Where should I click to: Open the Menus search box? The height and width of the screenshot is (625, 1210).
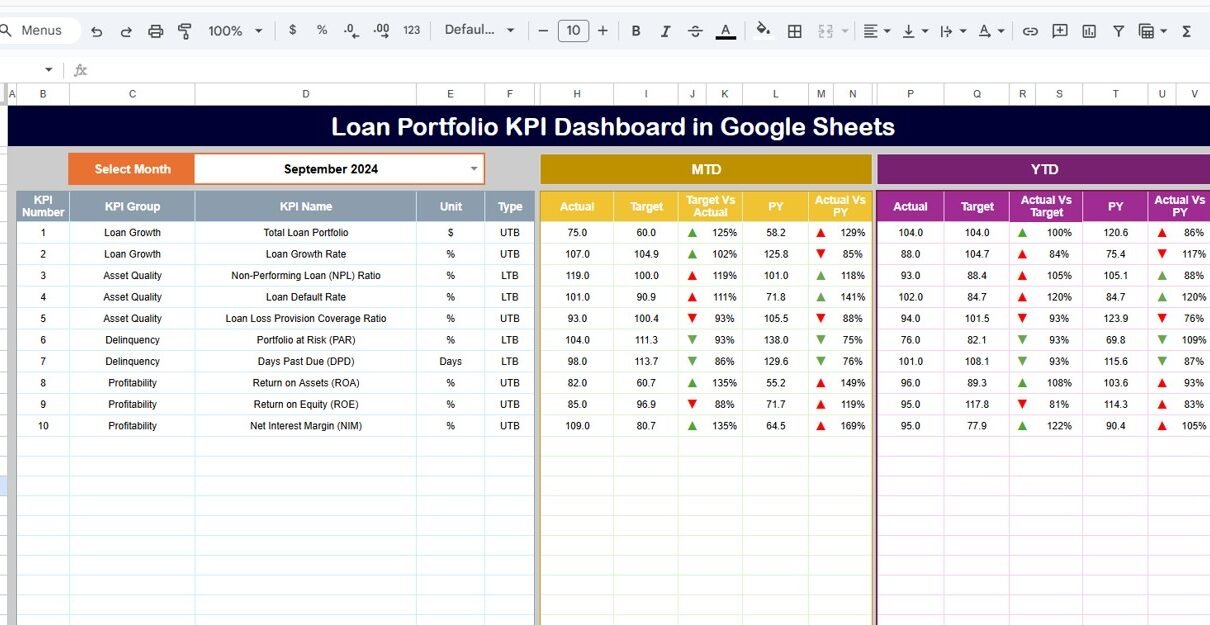[40, 30]
